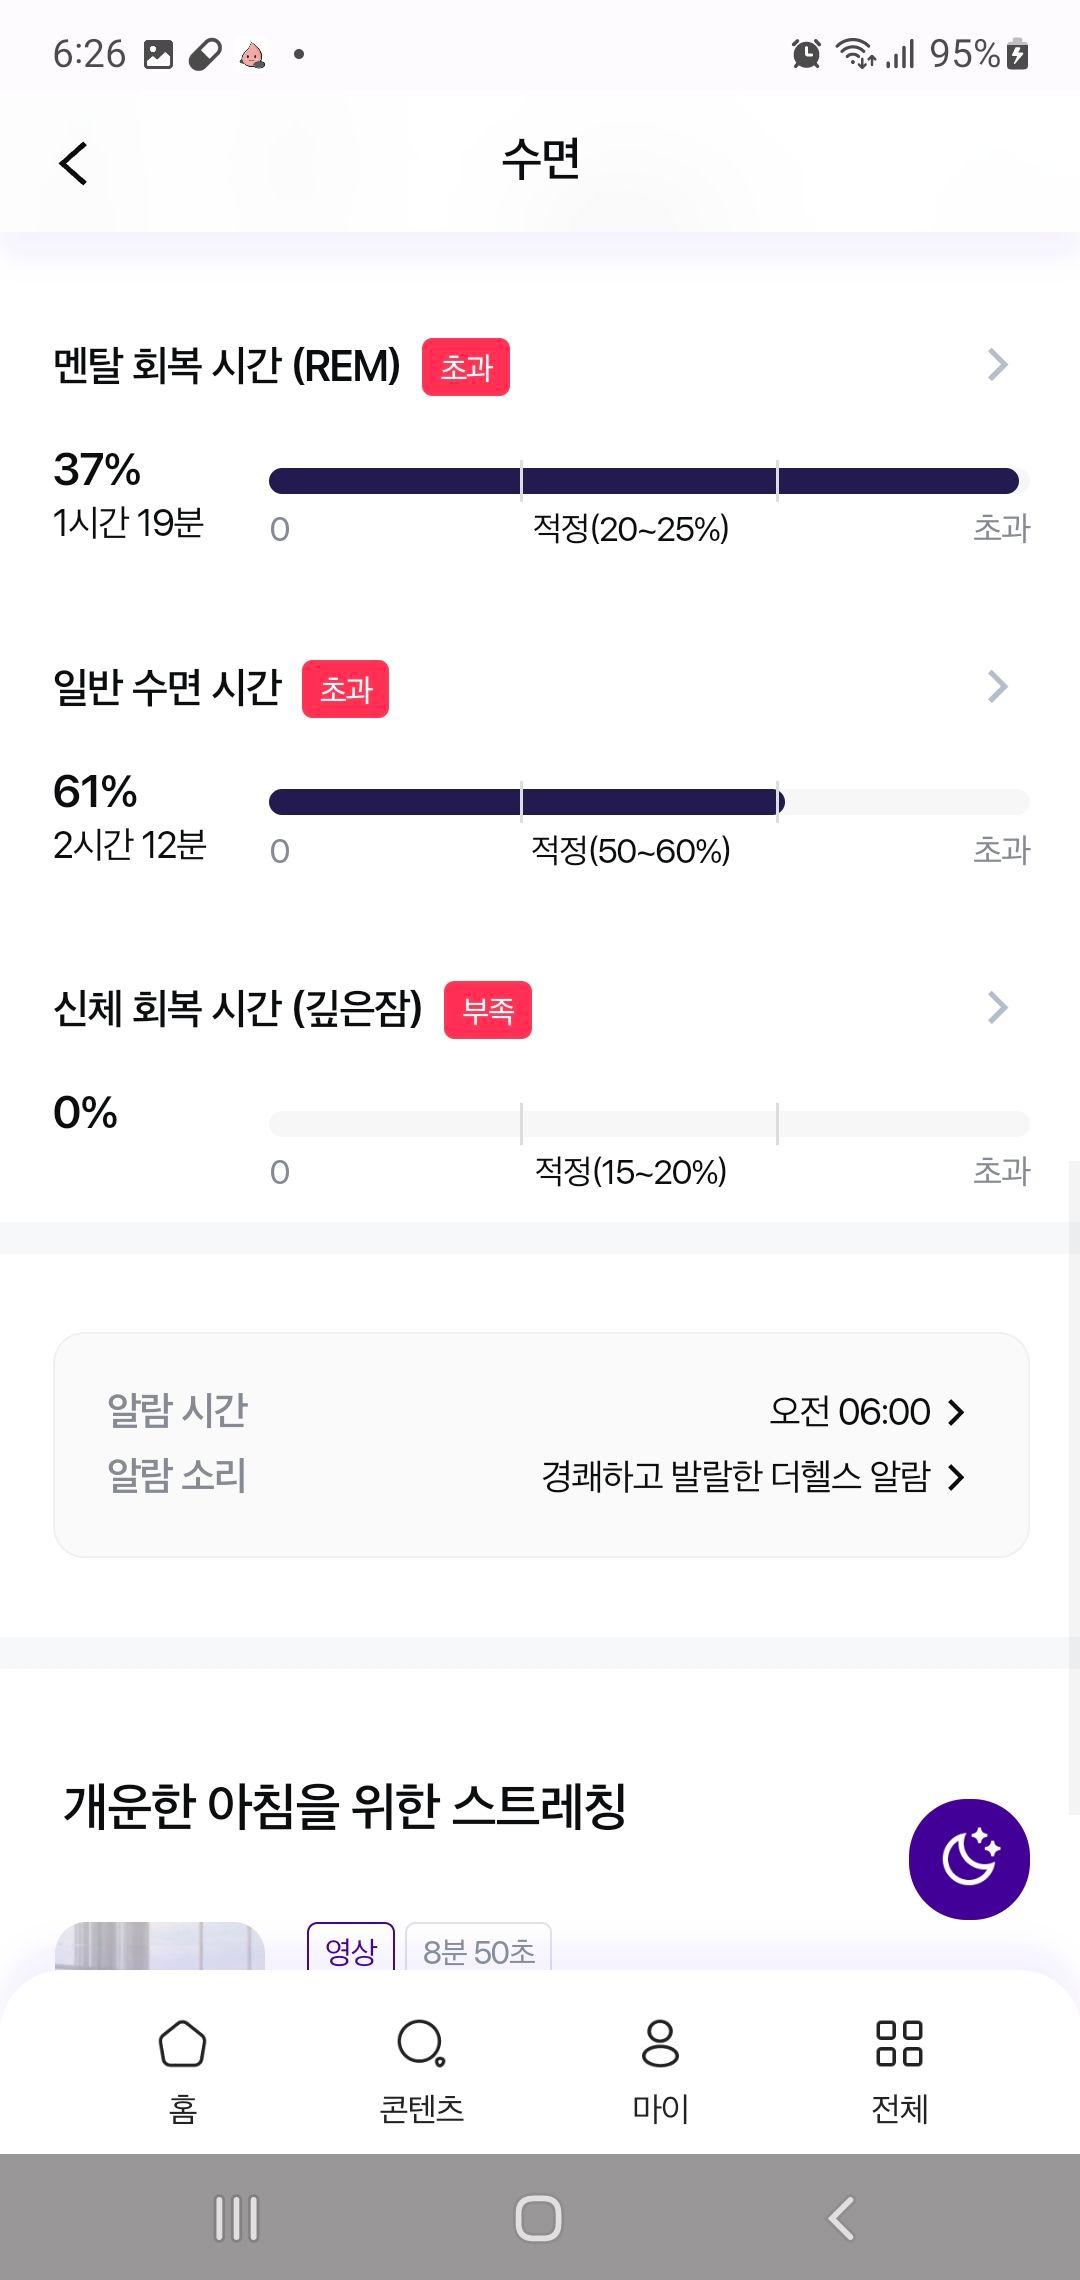Screen dimensions: 1080x2280
Task: Expand 신체 회복 시간 (깊은잠) details chevron
Action: coord(997,1008)
